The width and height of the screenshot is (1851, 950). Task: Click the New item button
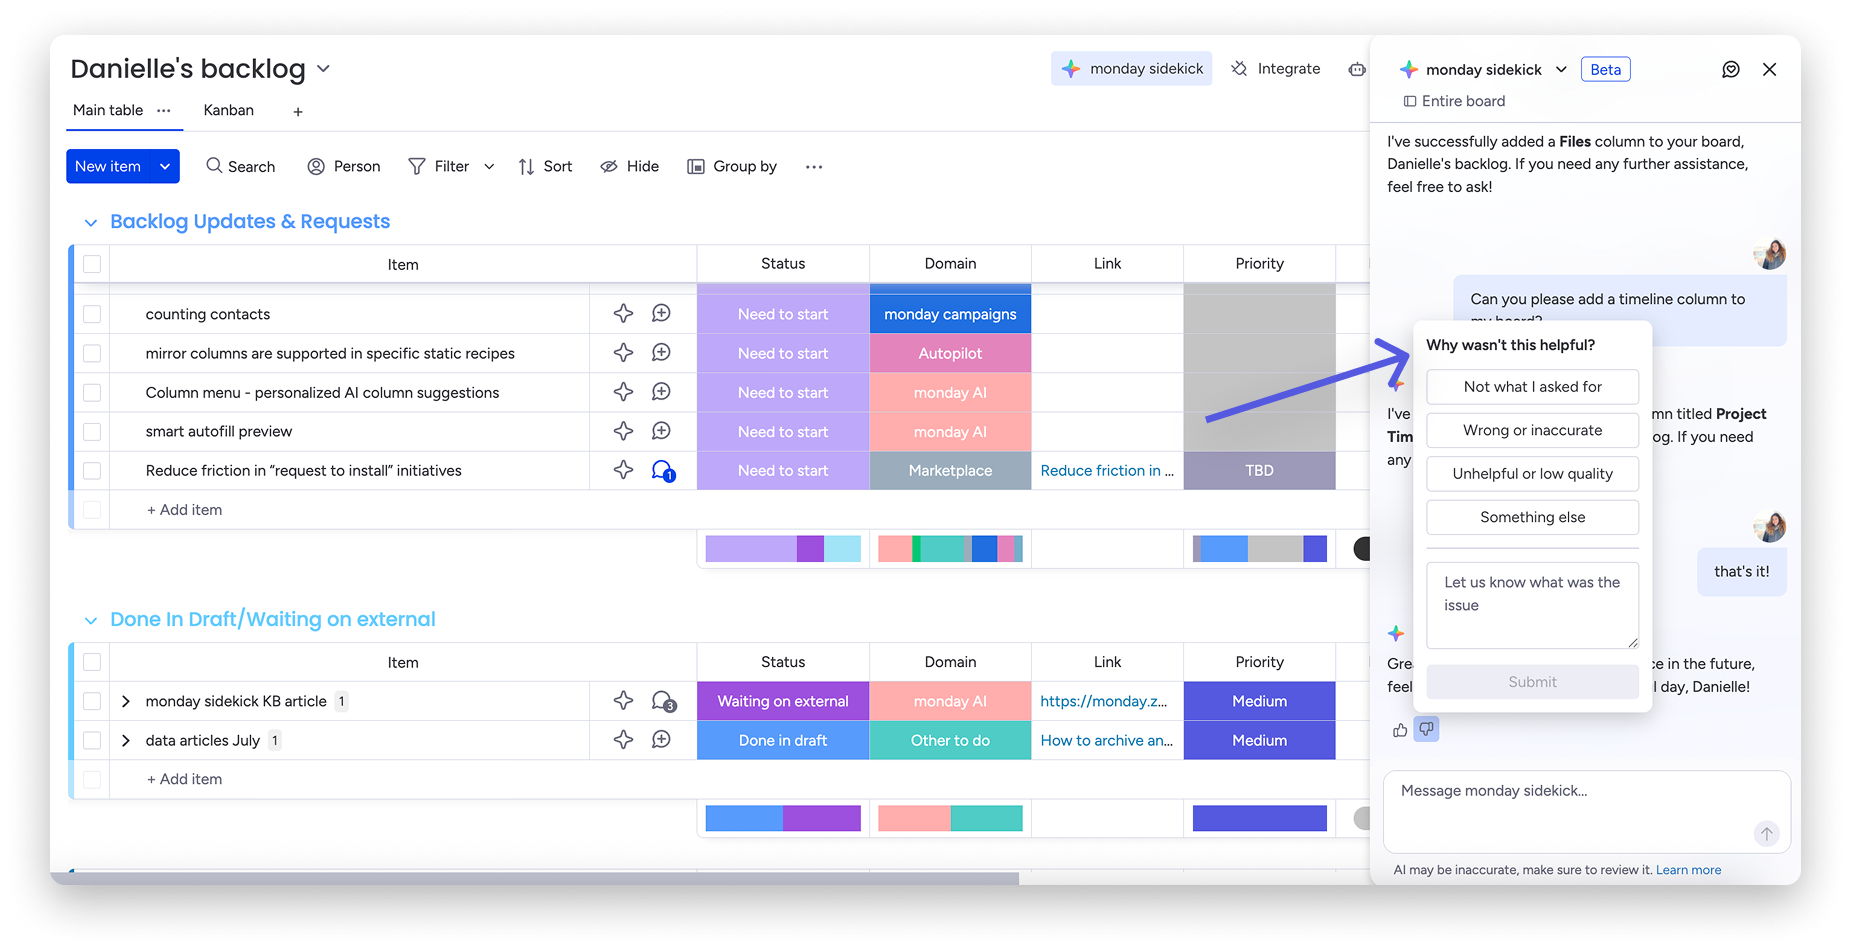(108, 166)
